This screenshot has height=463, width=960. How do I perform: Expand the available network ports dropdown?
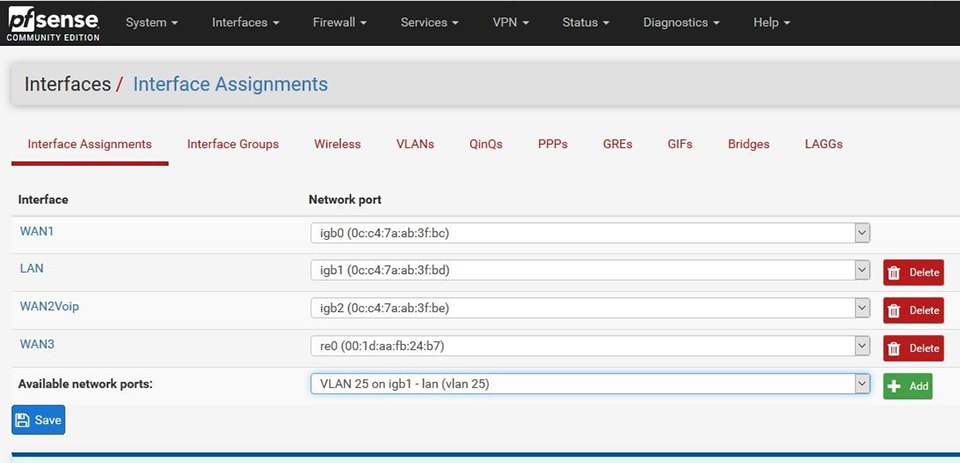click(x=590, y=384)
